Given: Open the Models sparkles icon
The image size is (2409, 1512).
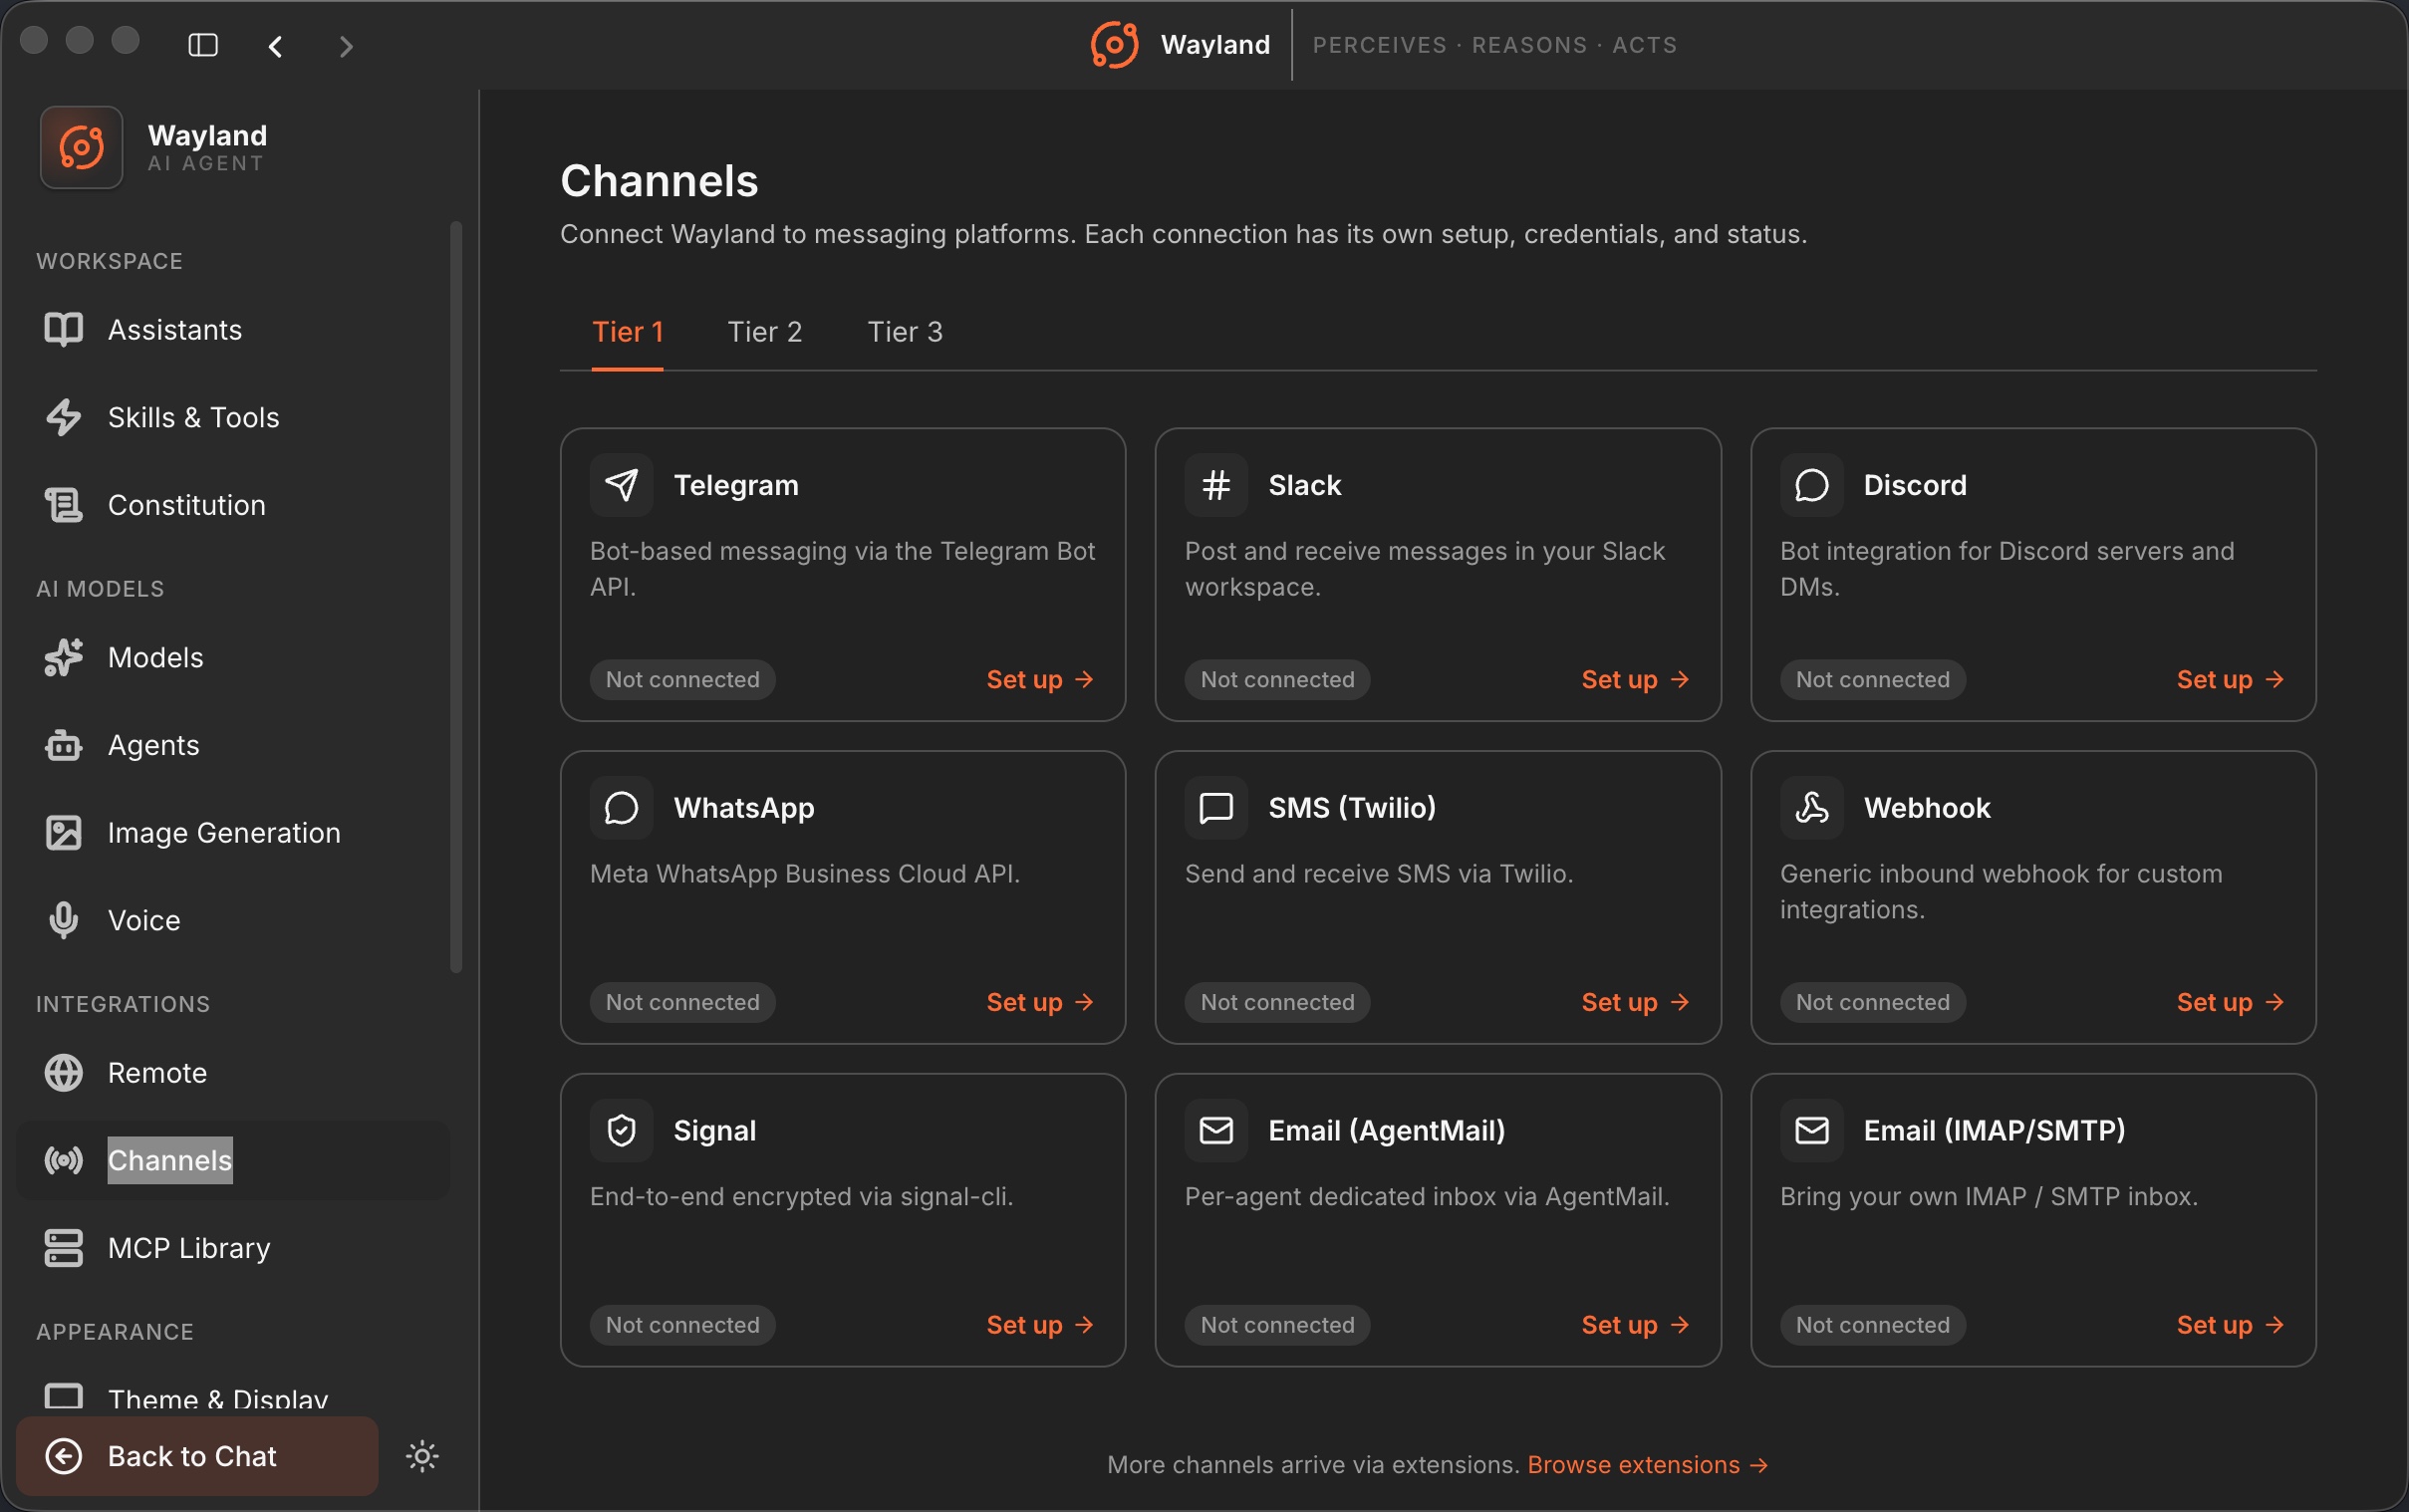Looking at the screenshot, I should [64, 657].
